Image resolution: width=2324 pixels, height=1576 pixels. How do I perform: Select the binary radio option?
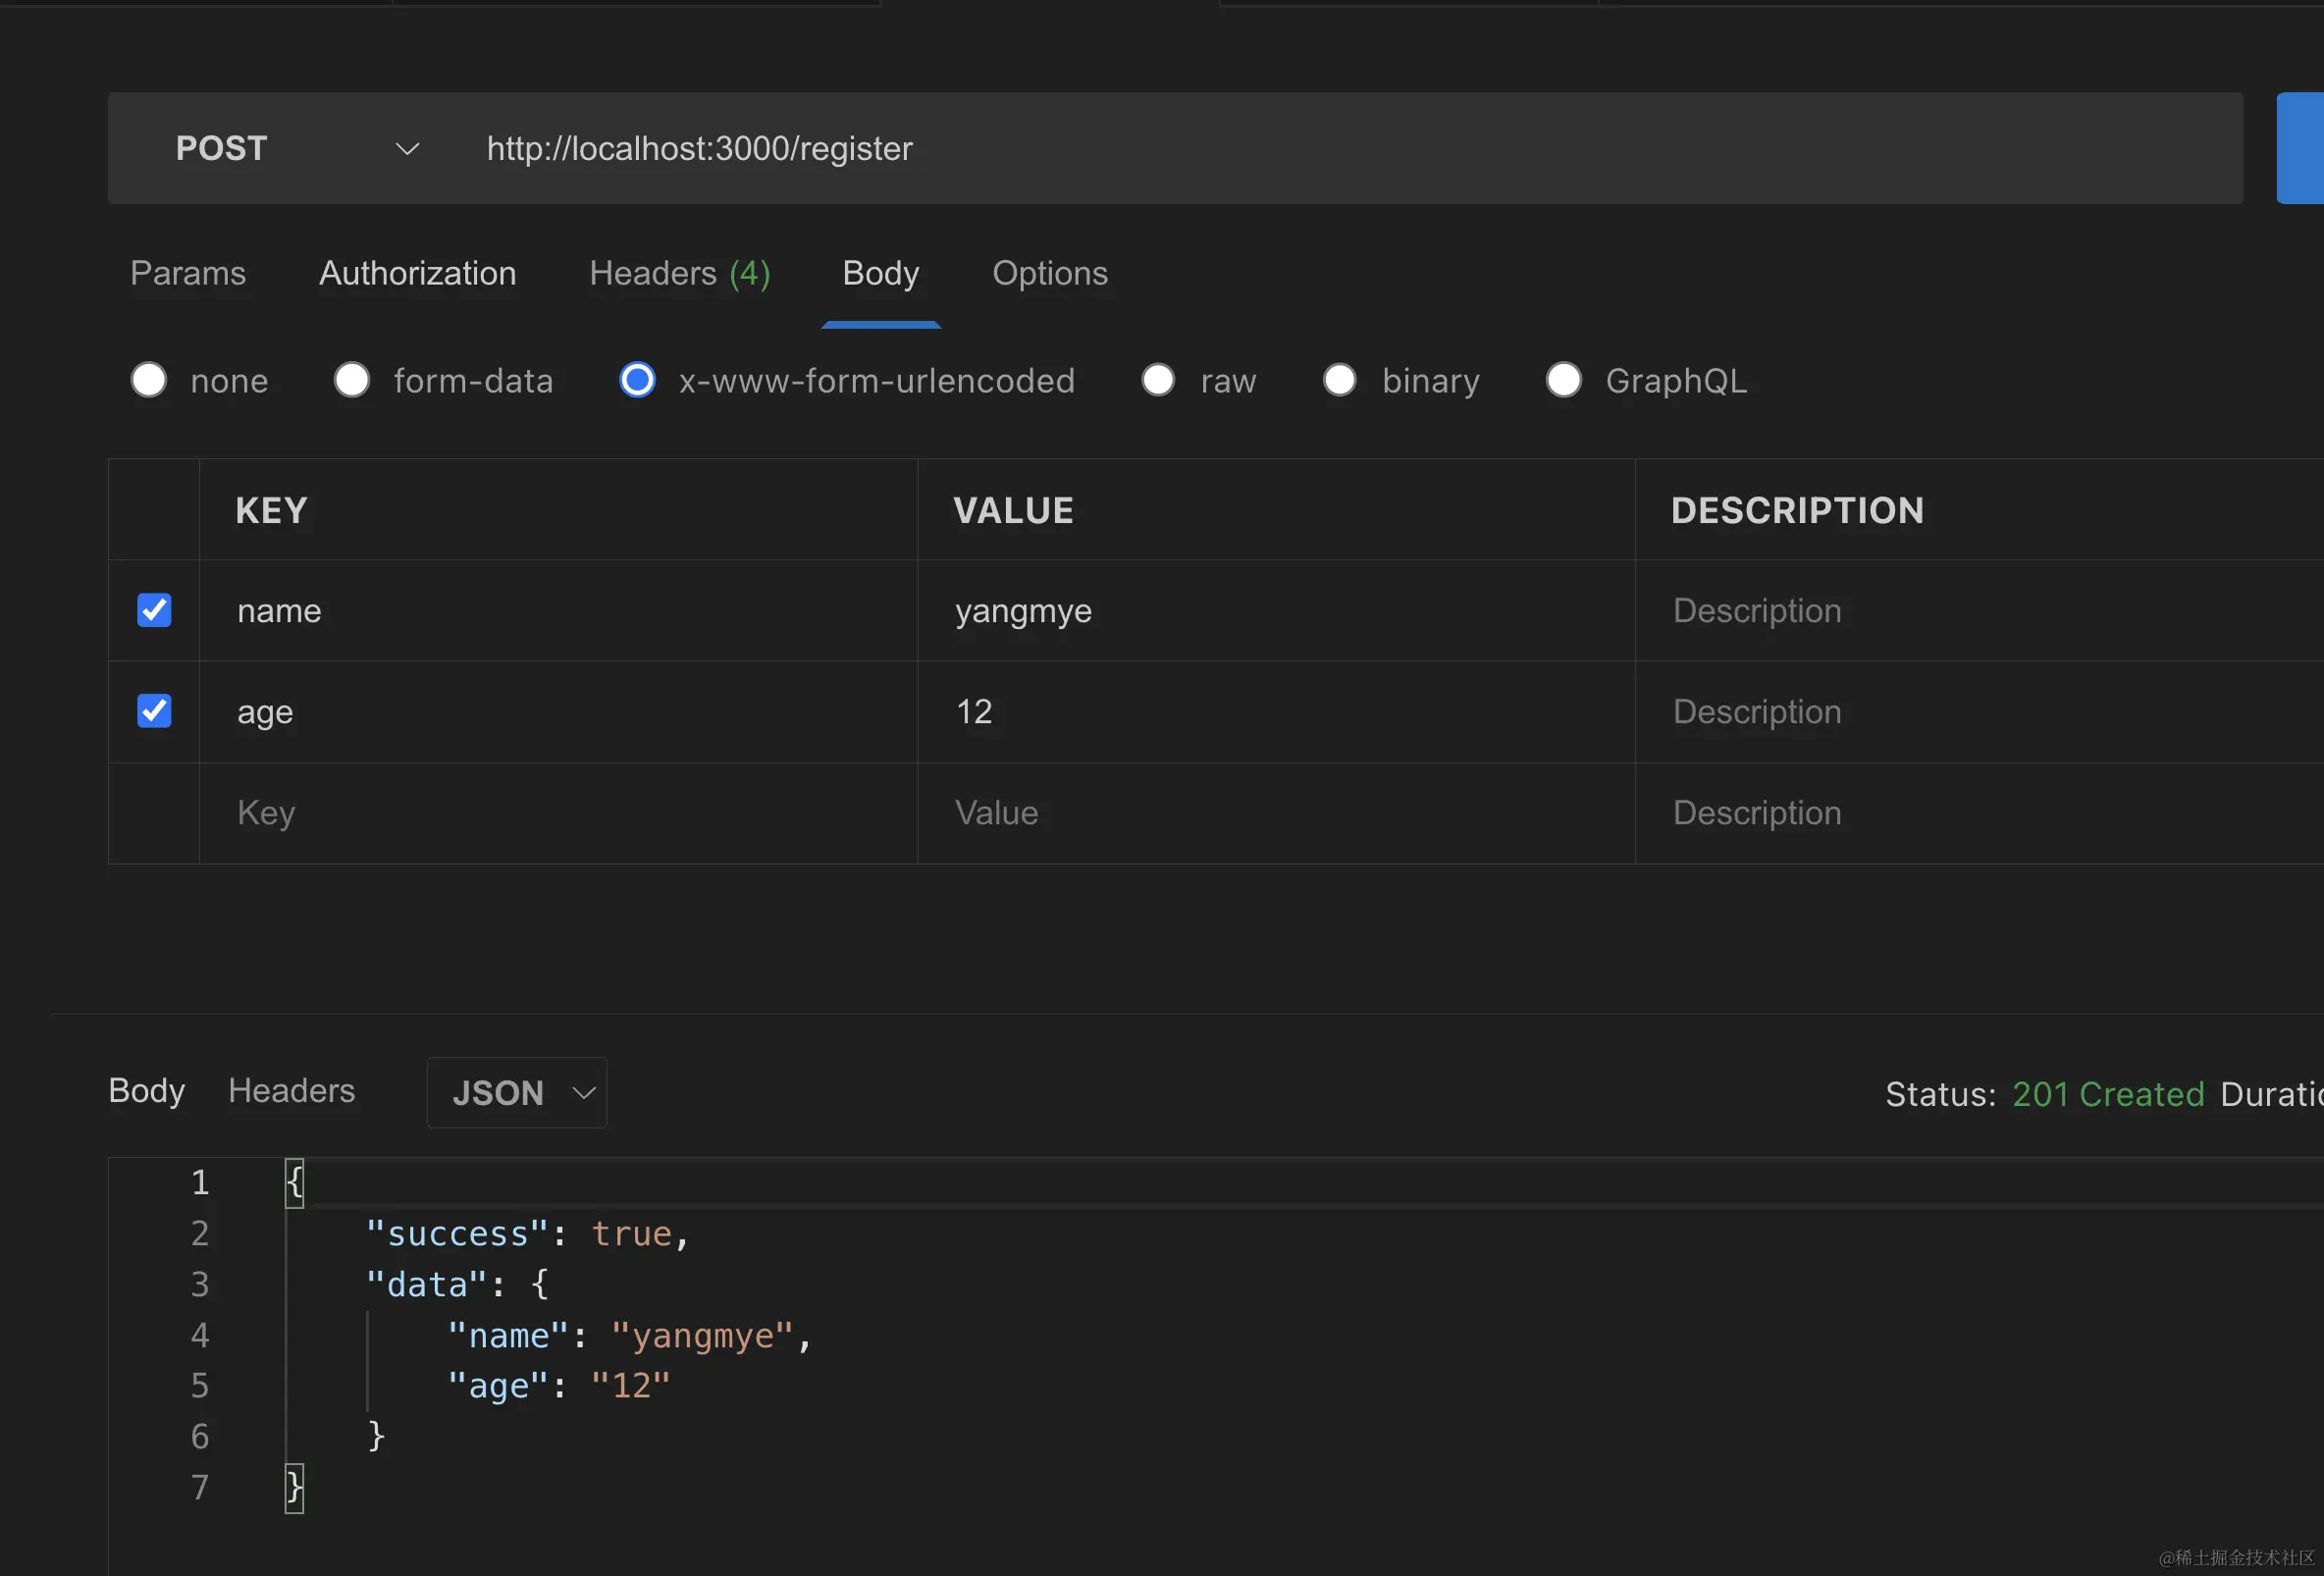1339,380
